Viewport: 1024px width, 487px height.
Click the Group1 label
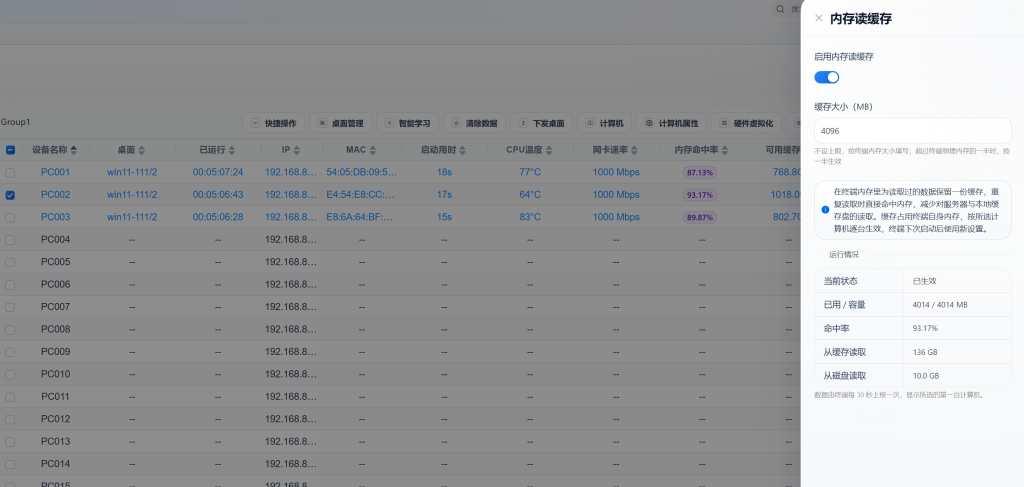click(x=15, y=122)
